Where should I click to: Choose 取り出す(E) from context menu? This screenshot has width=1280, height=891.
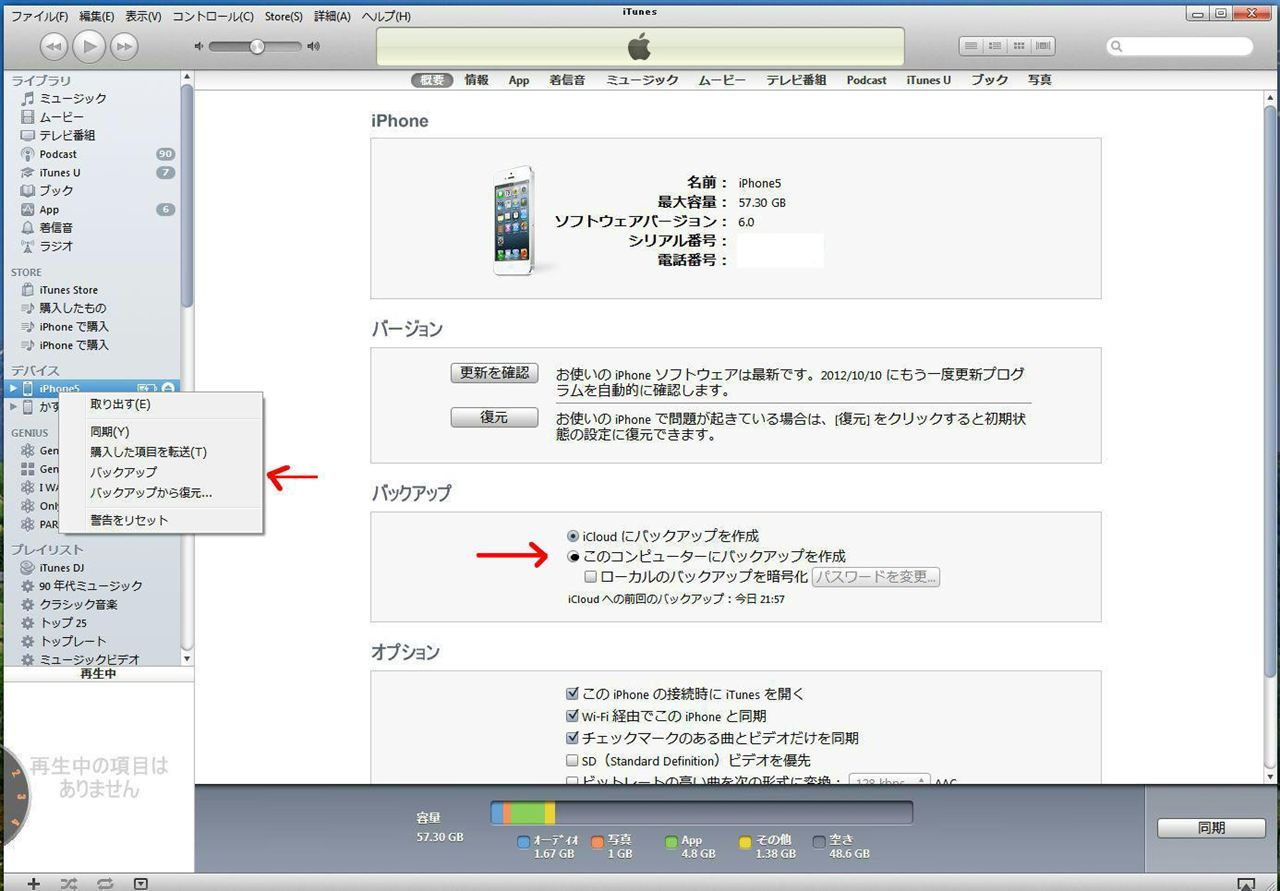coord(161,405)
